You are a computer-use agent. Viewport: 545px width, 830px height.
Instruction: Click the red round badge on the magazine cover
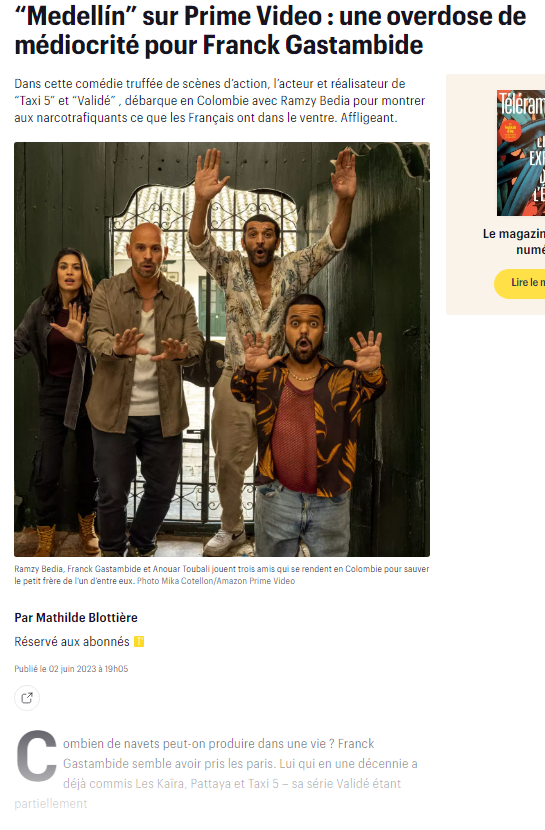(511, 130)
